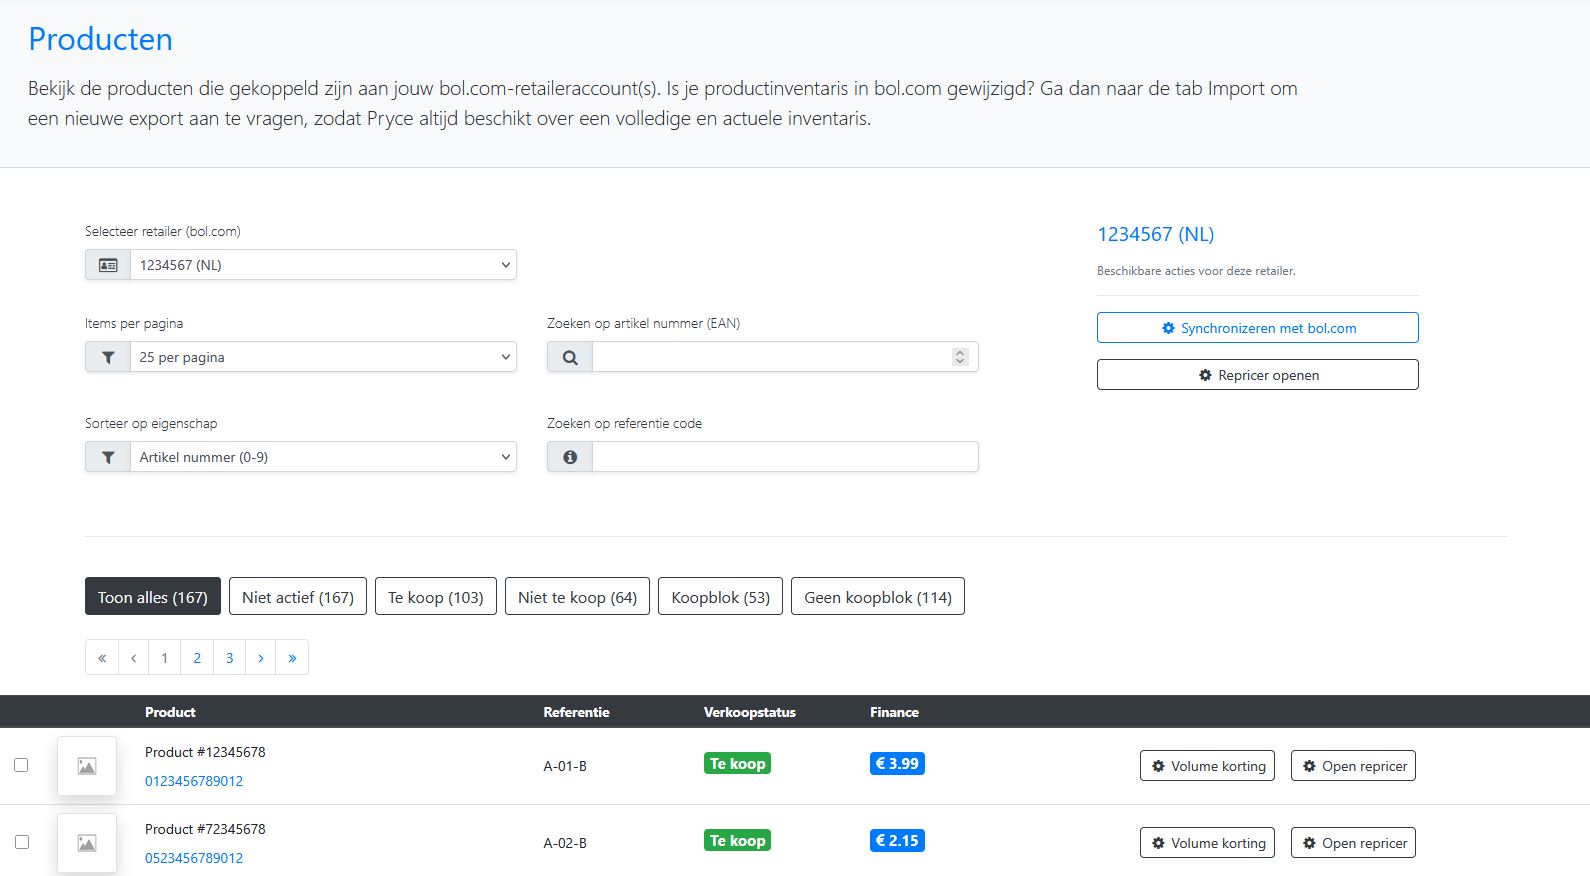
Task: Filter by Niet actief (167)
Action: coord(298,597)
